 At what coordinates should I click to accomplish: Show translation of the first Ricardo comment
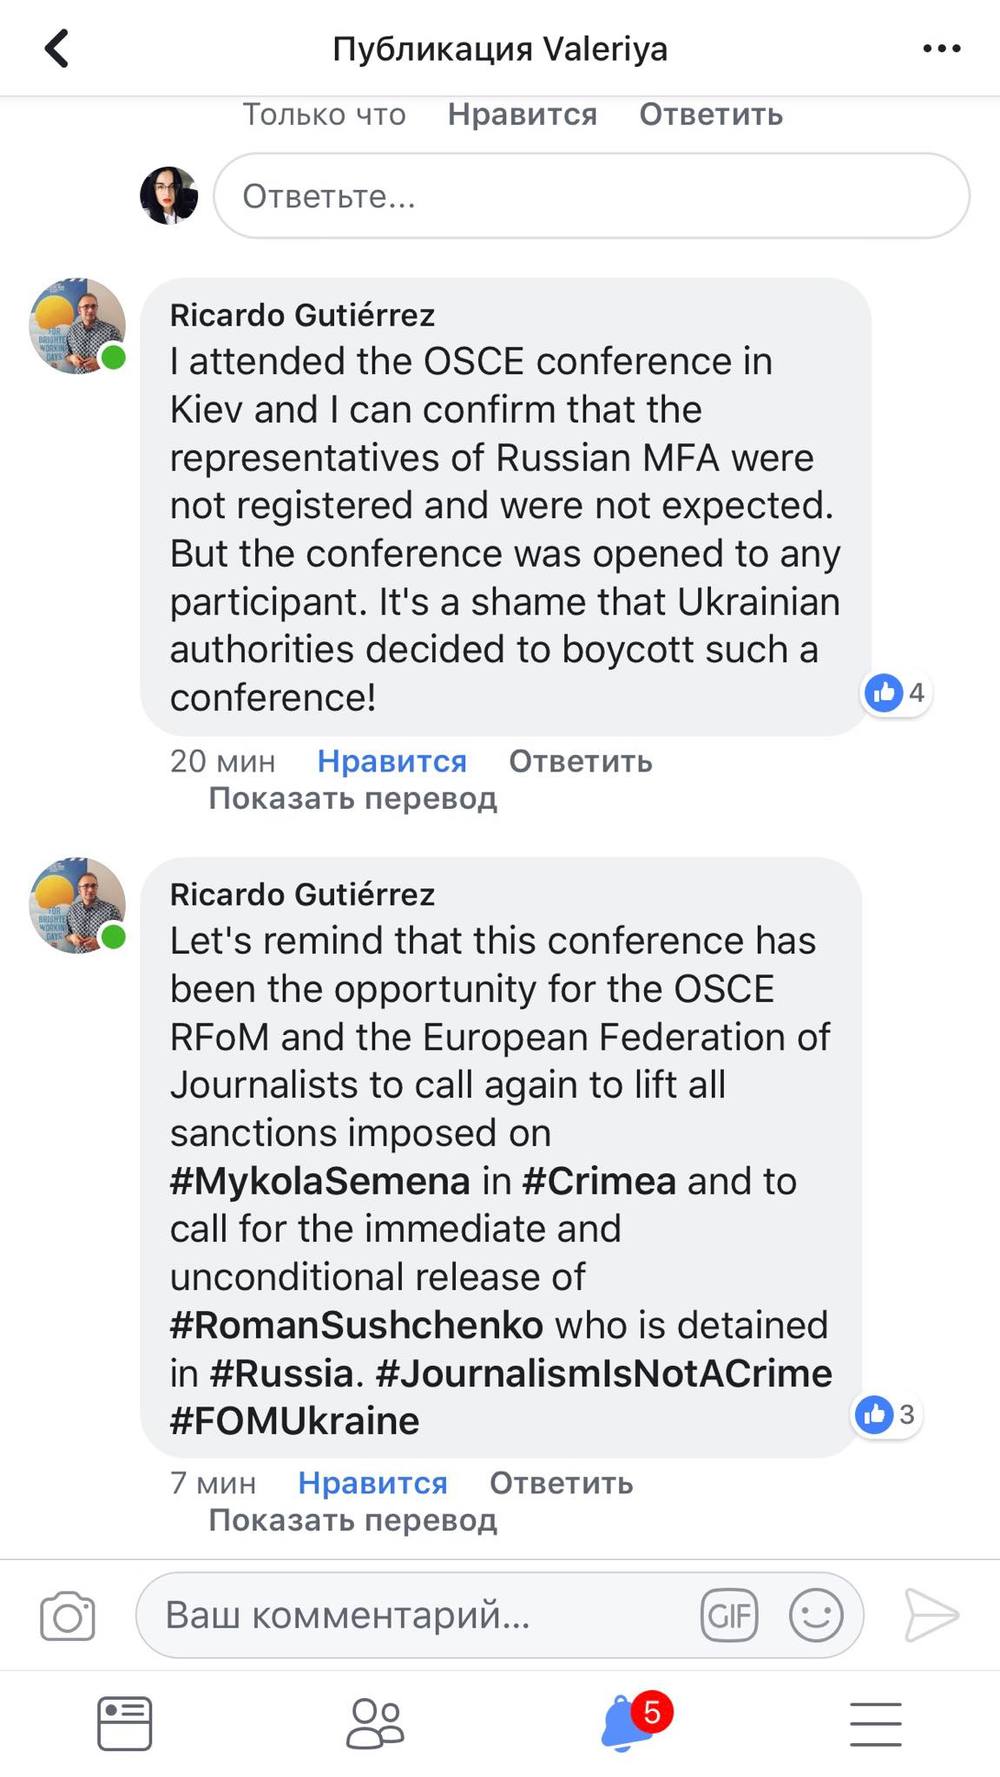point(352,798)
